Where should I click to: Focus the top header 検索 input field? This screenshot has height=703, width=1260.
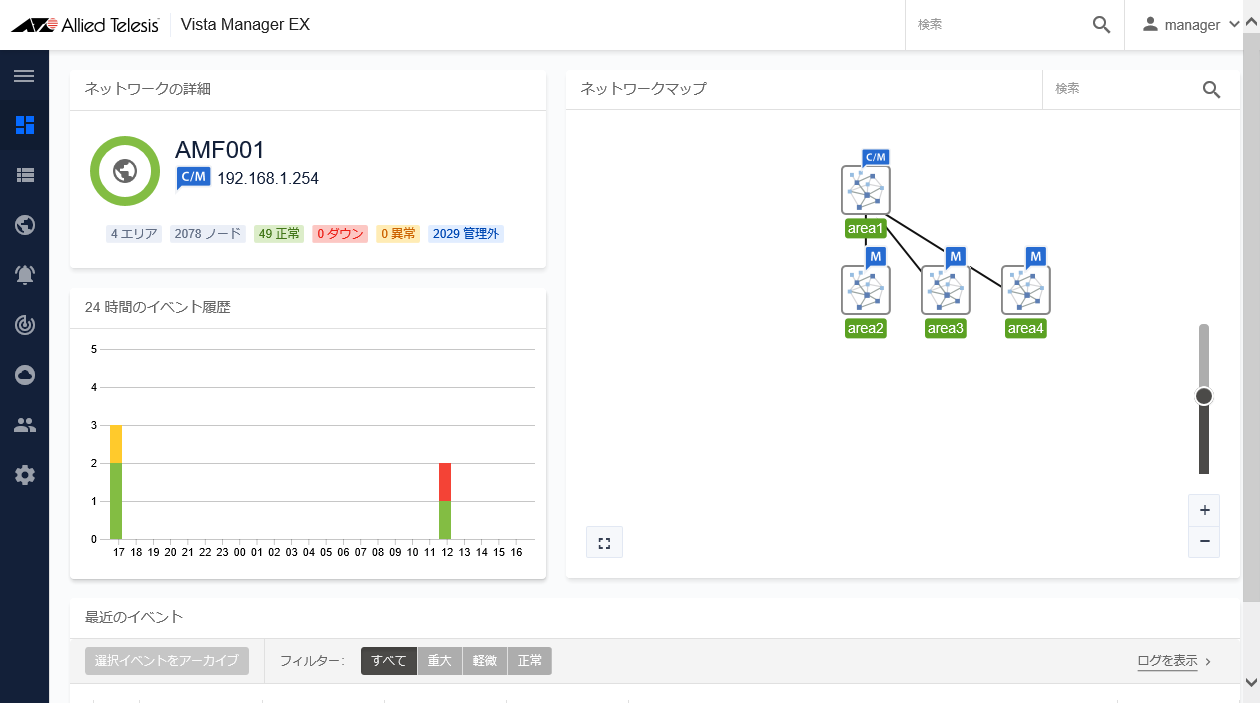[997, 25]
